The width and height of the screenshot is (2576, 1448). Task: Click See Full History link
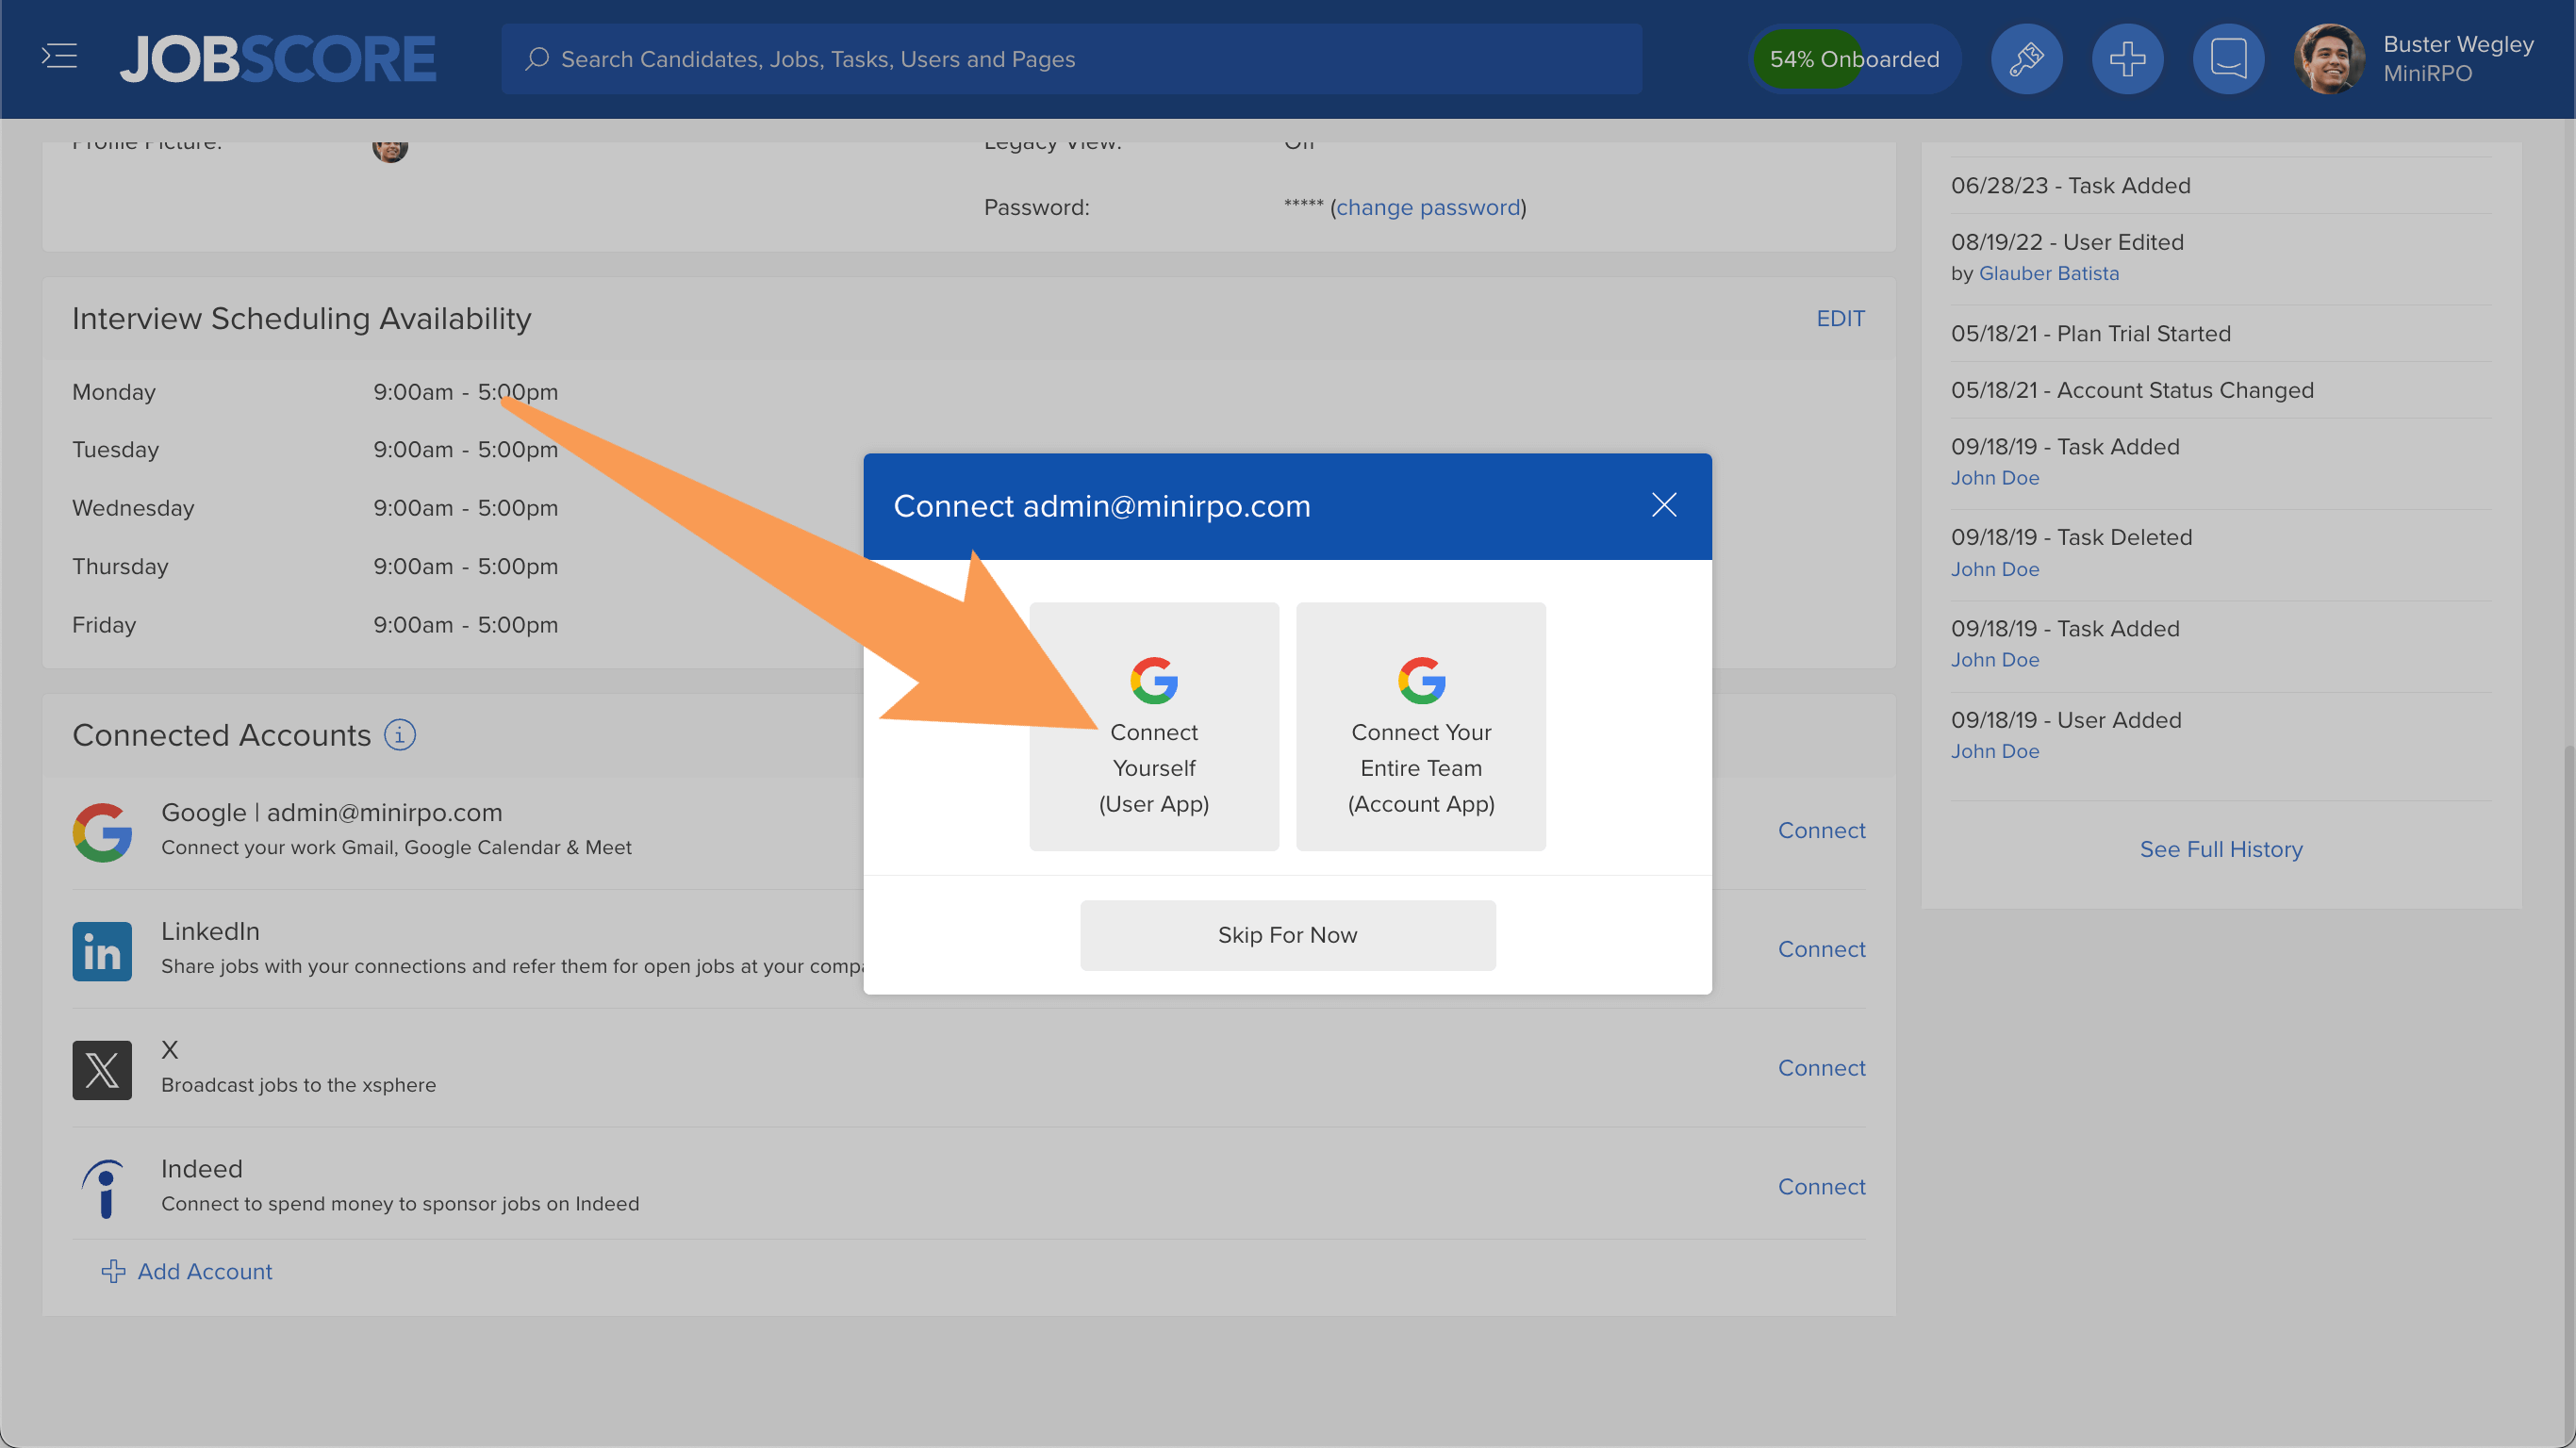tap(2221, 849)
